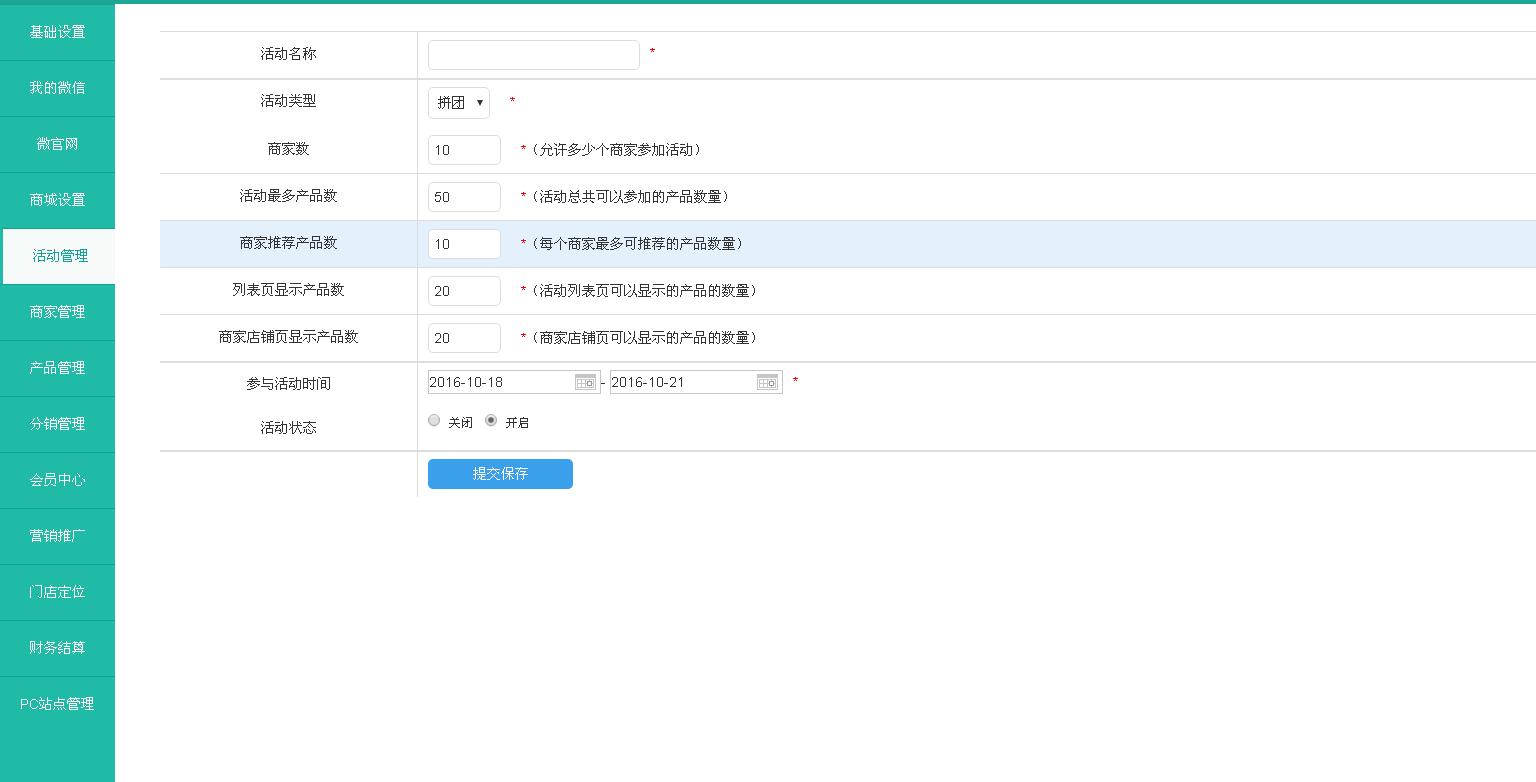
Task: Go to 我的微信 sidebar item
Action: [x=57, y=88]
